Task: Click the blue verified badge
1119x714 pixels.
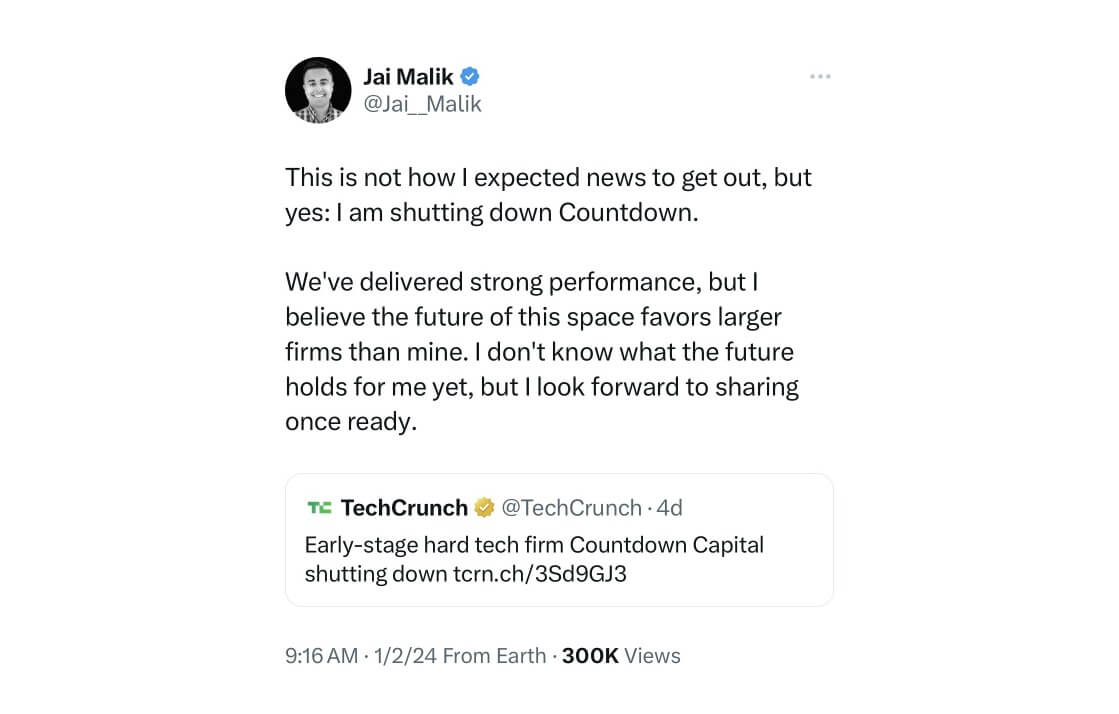Action: tap(469, 77)
